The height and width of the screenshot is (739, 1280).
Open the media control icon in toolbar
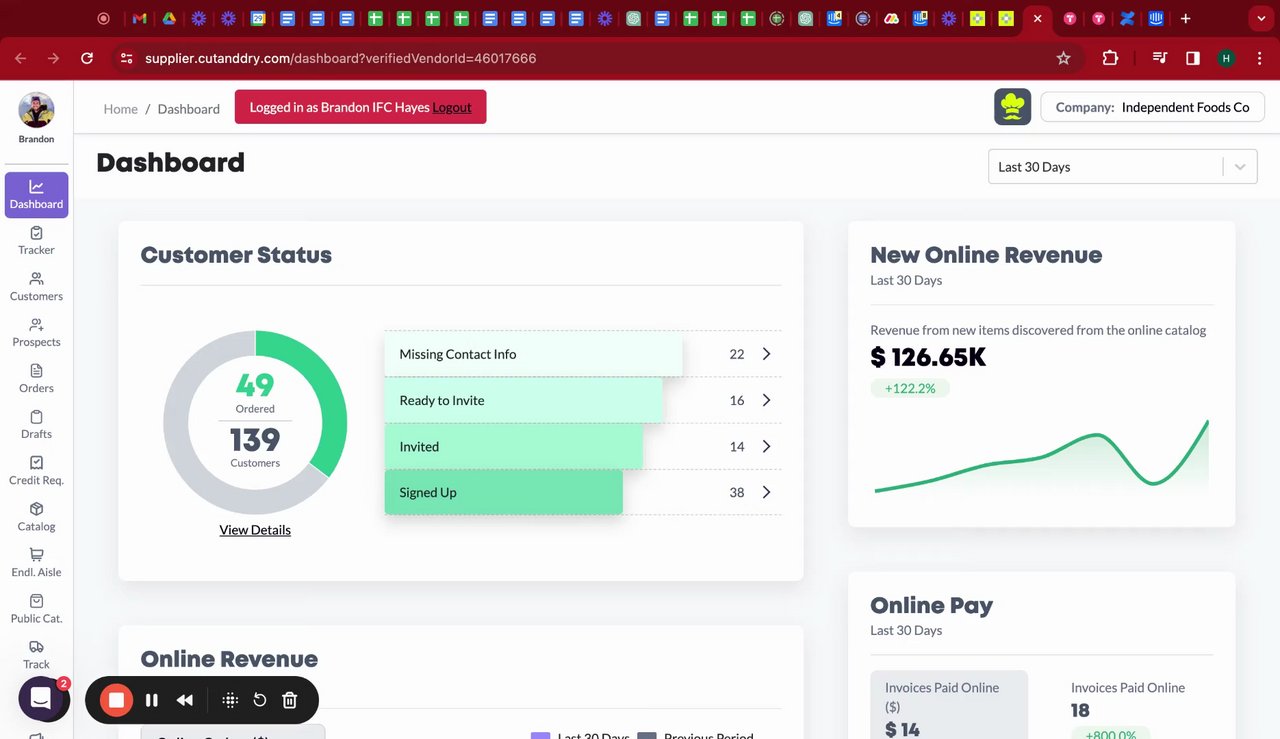(x=1160, y=58)
